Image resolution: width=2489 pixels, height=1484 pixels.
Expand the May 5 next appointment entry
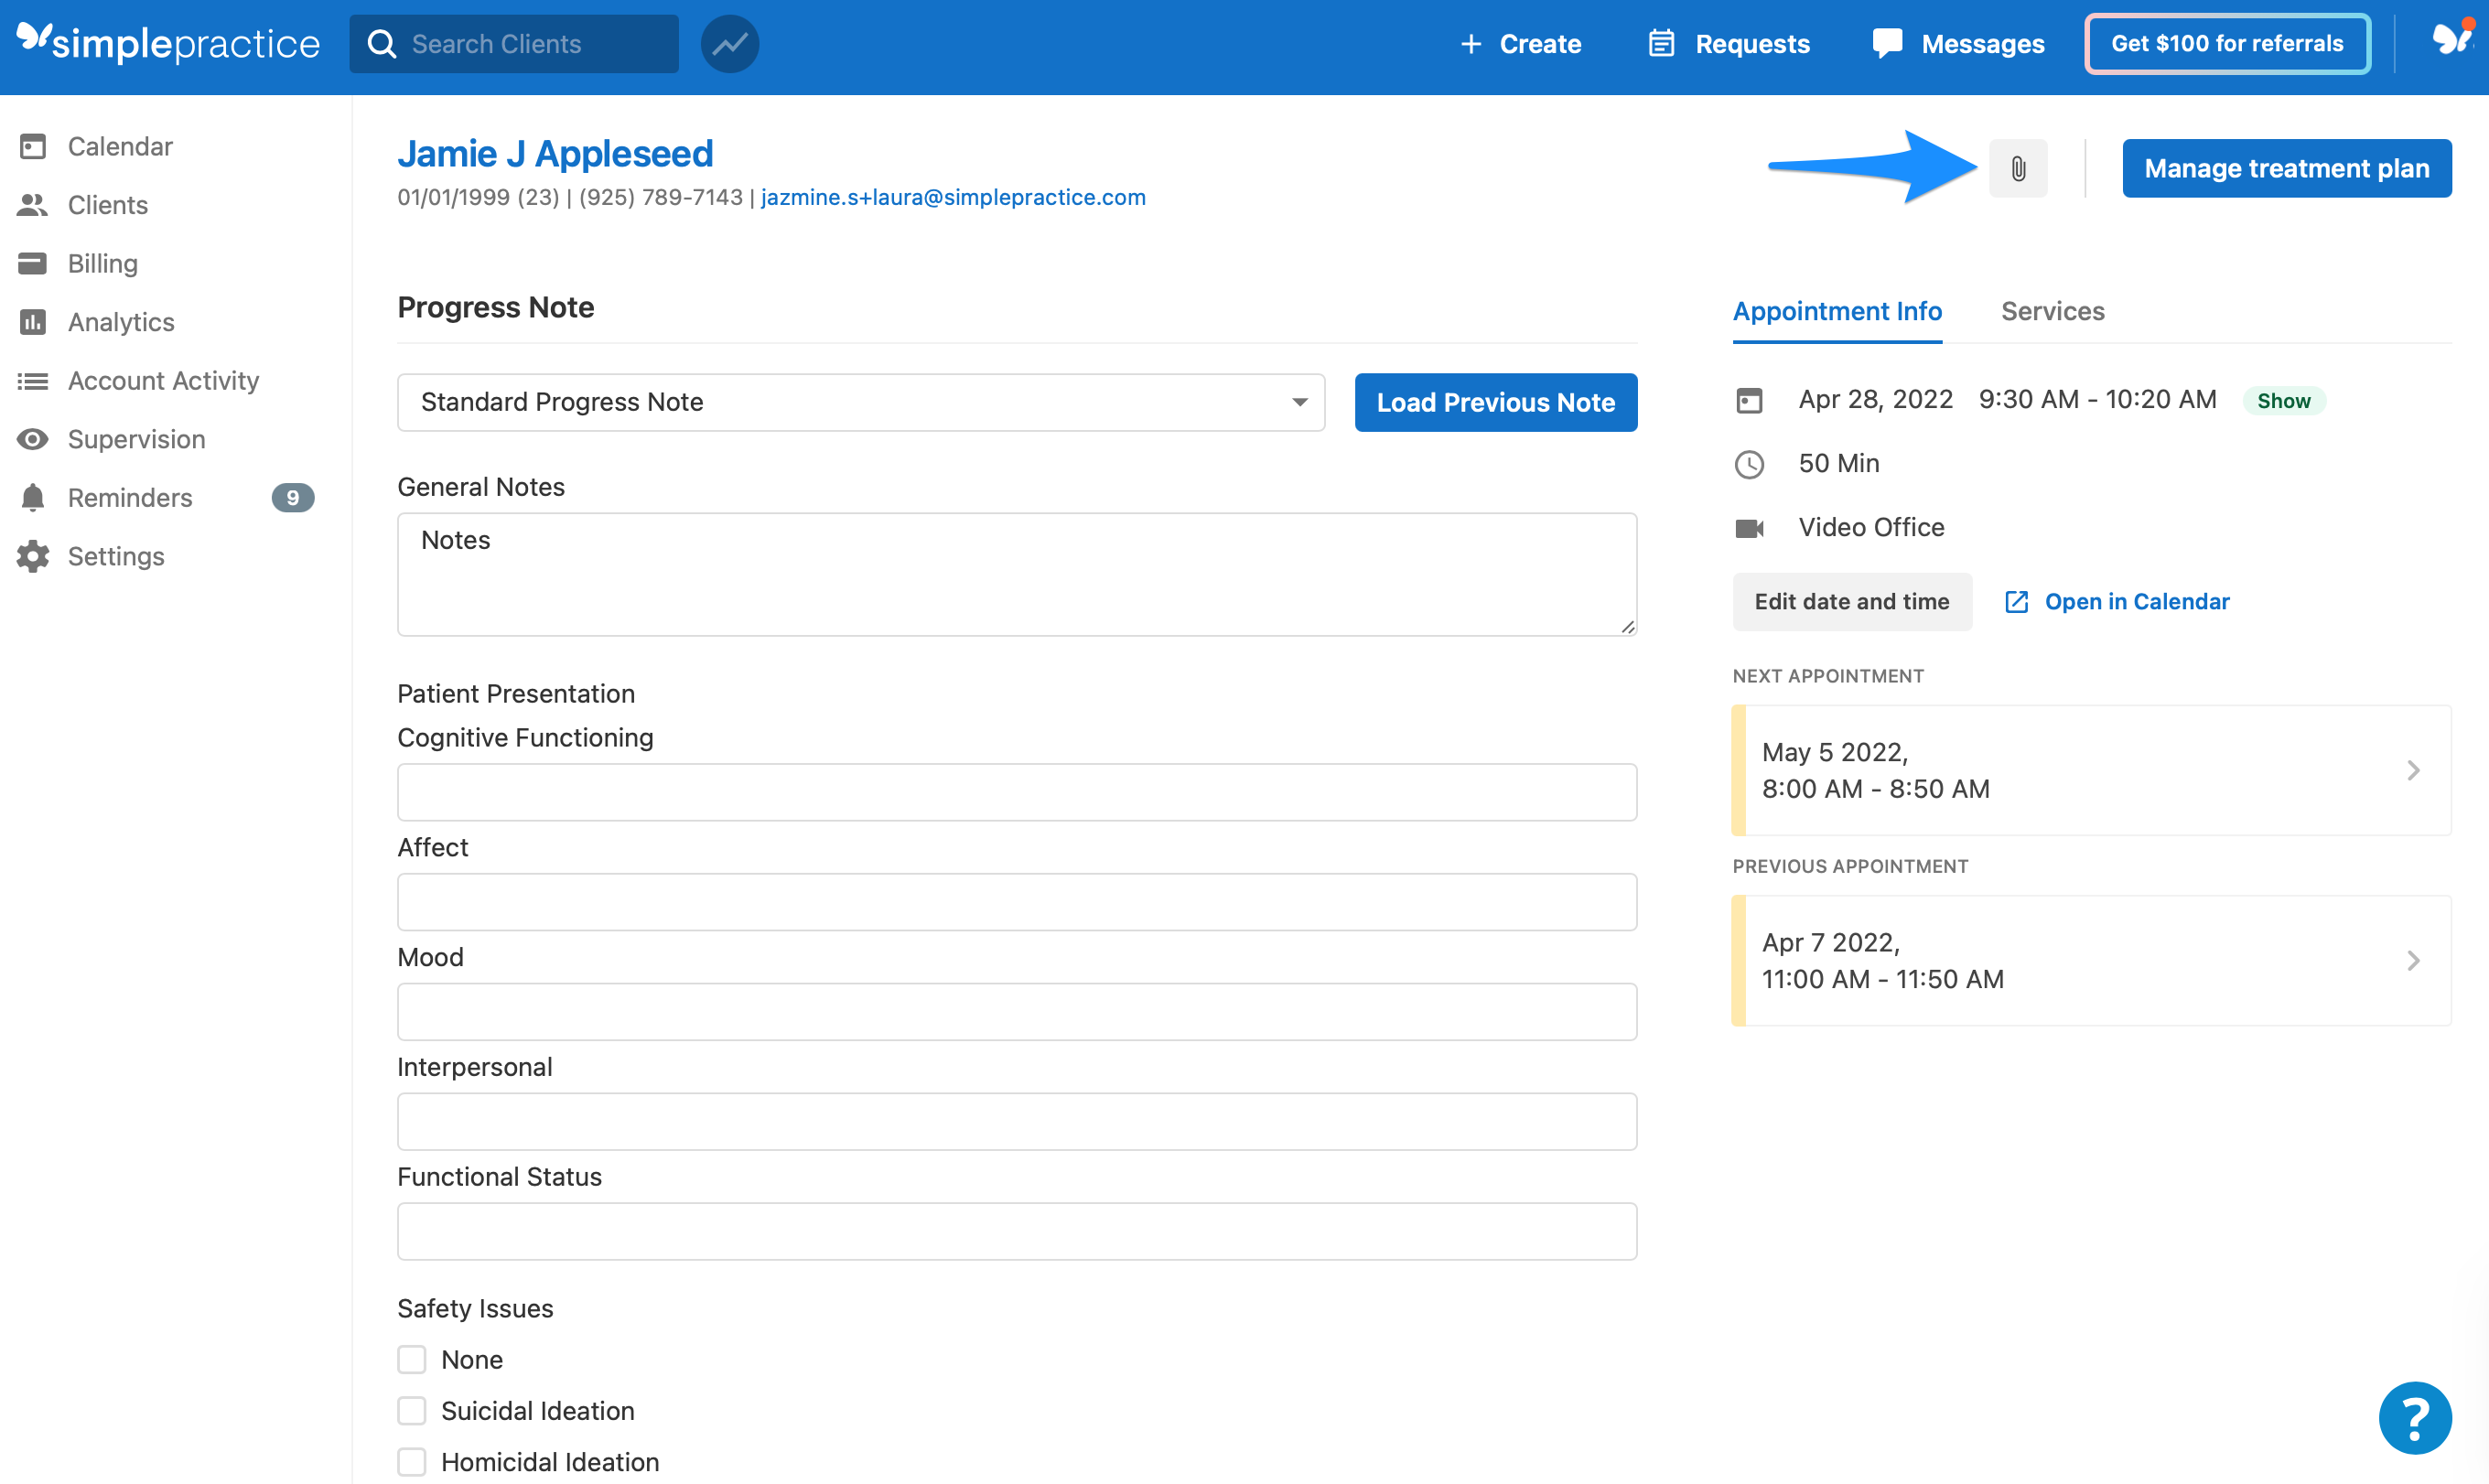tap(2089, 770)
